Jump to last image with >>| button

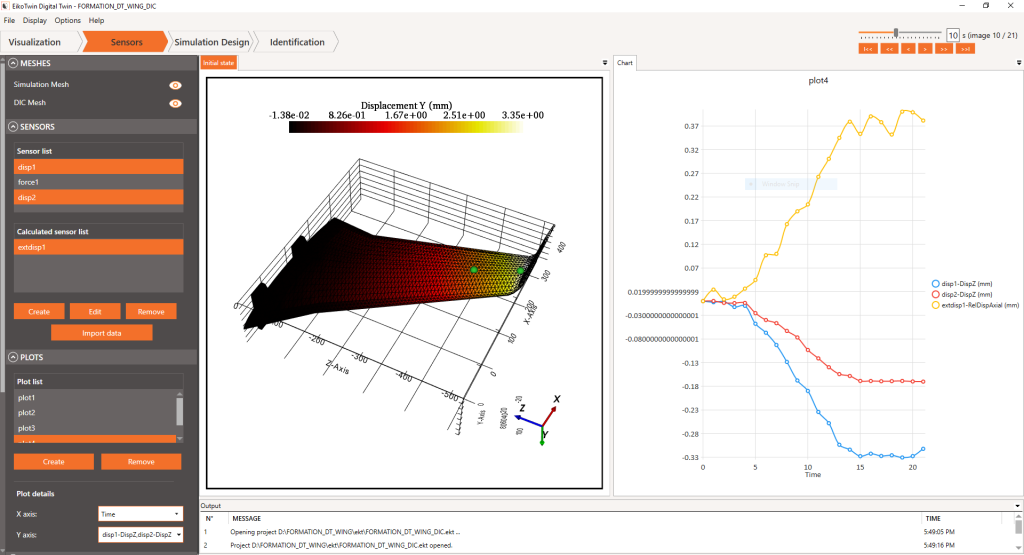coord(965,49)
